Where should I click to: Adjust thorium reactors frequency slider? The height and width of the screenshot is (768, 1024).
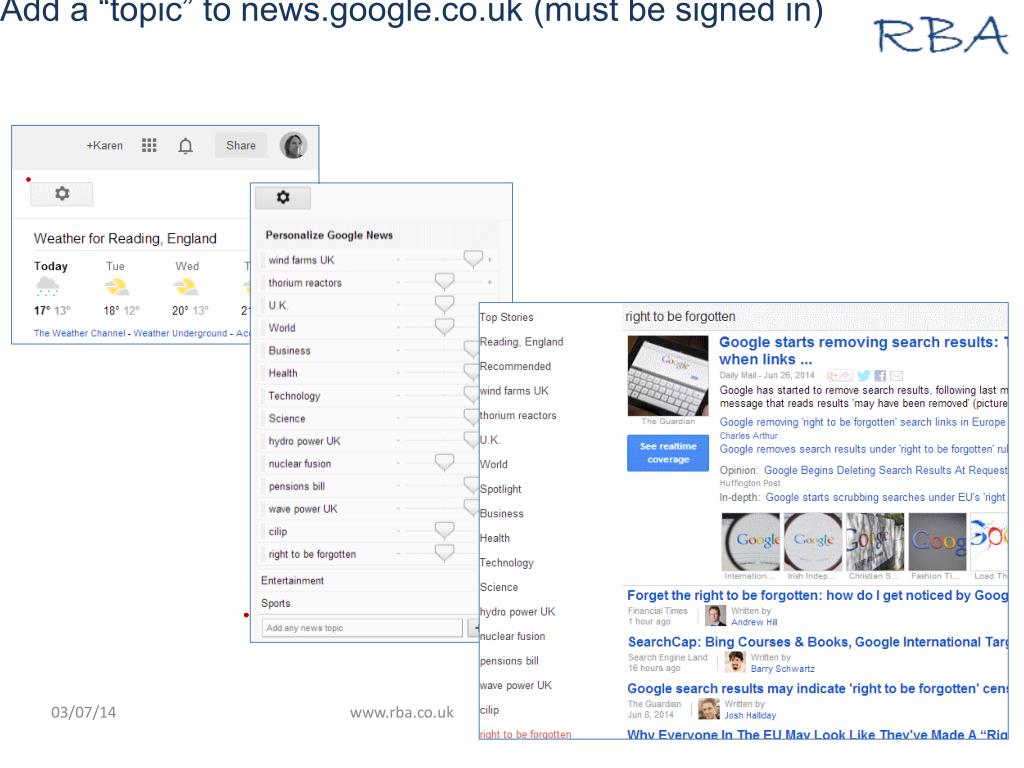click(x=444, y=281)
